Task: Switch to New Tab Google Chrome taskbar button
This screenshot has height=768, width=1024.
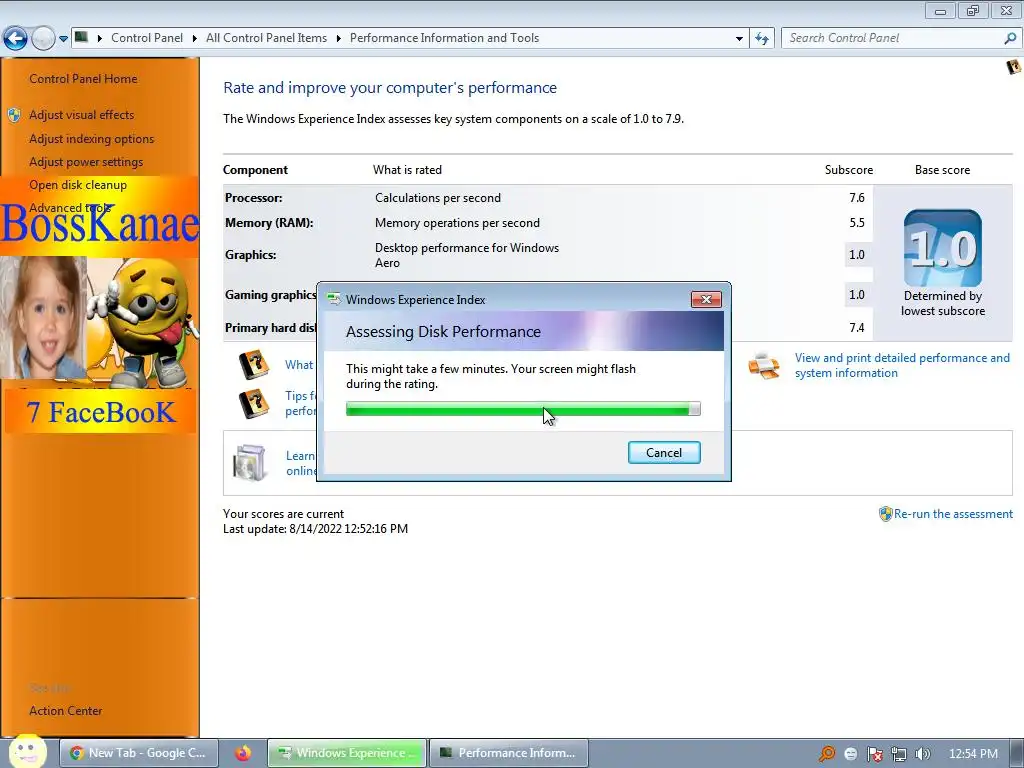Action: (x=138, y=753)
